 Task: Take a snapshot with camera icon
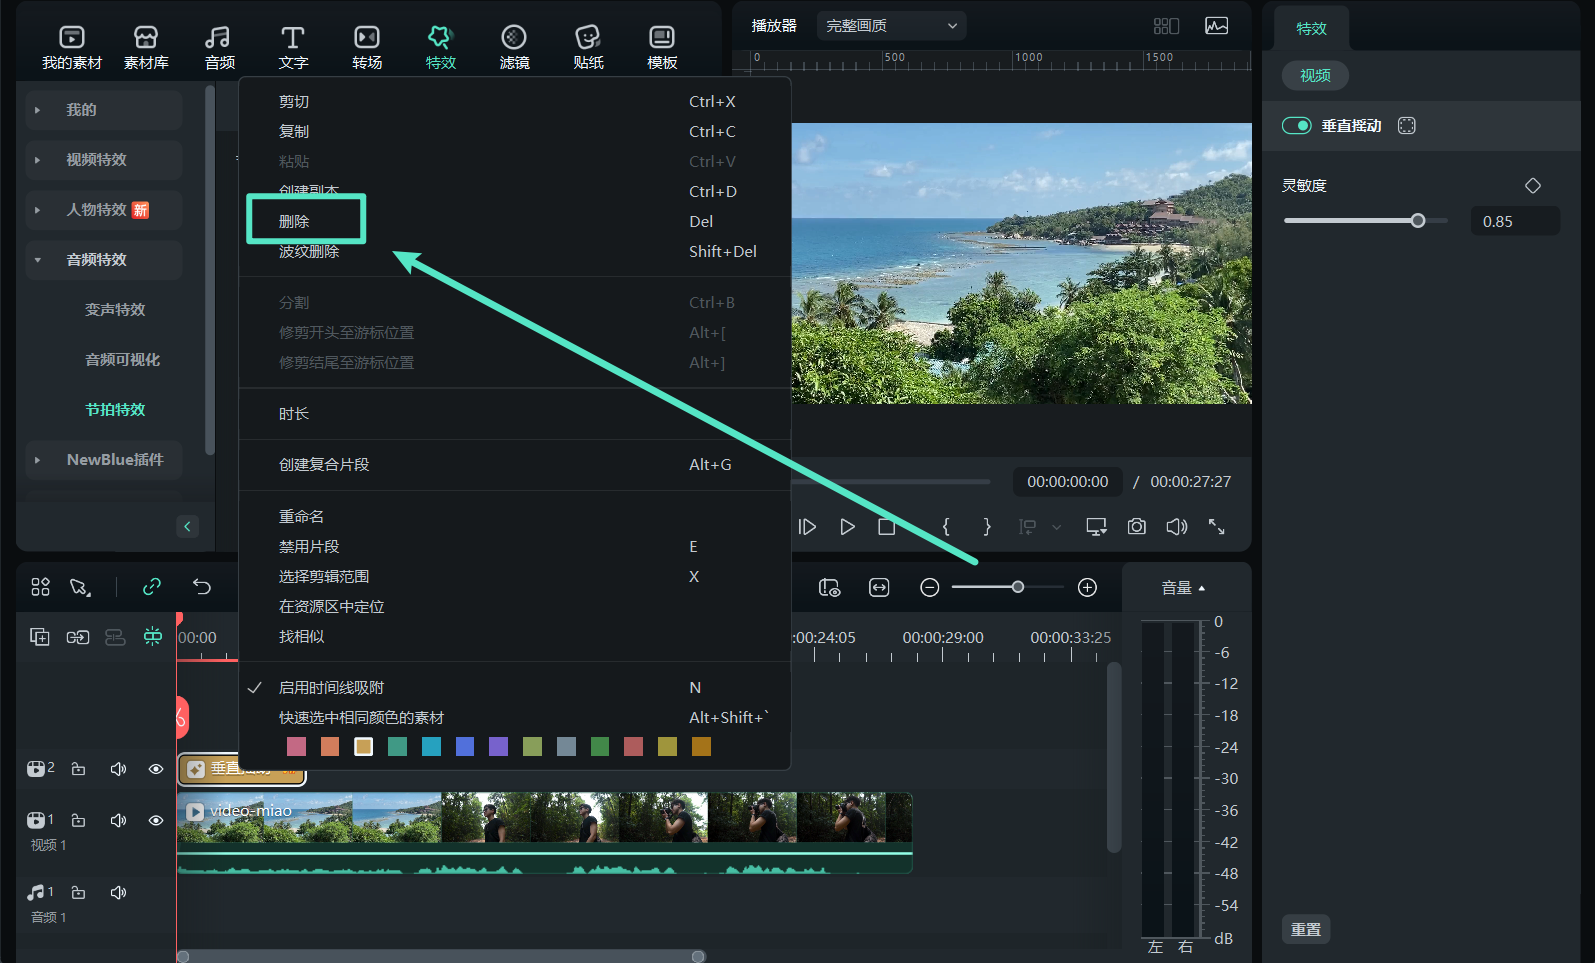point(1136,527)
